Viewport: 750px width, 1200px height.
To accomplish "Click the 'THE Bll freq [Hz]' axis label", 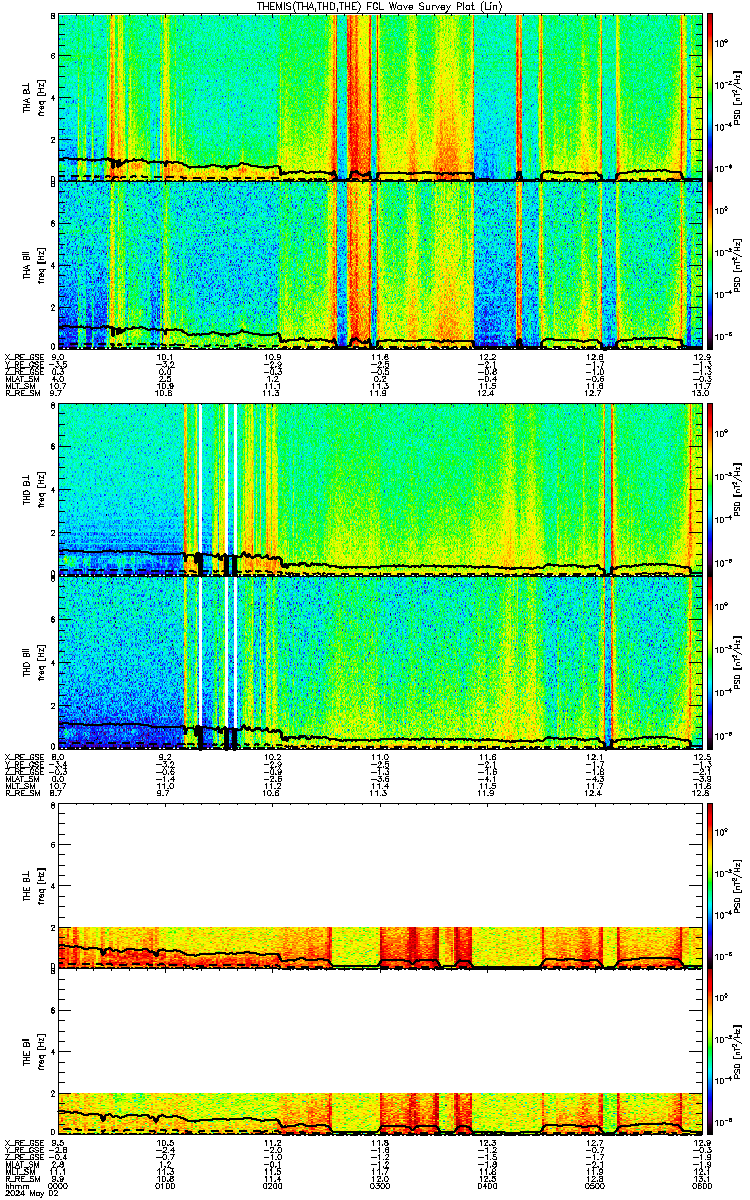I will coord(34,1052).
